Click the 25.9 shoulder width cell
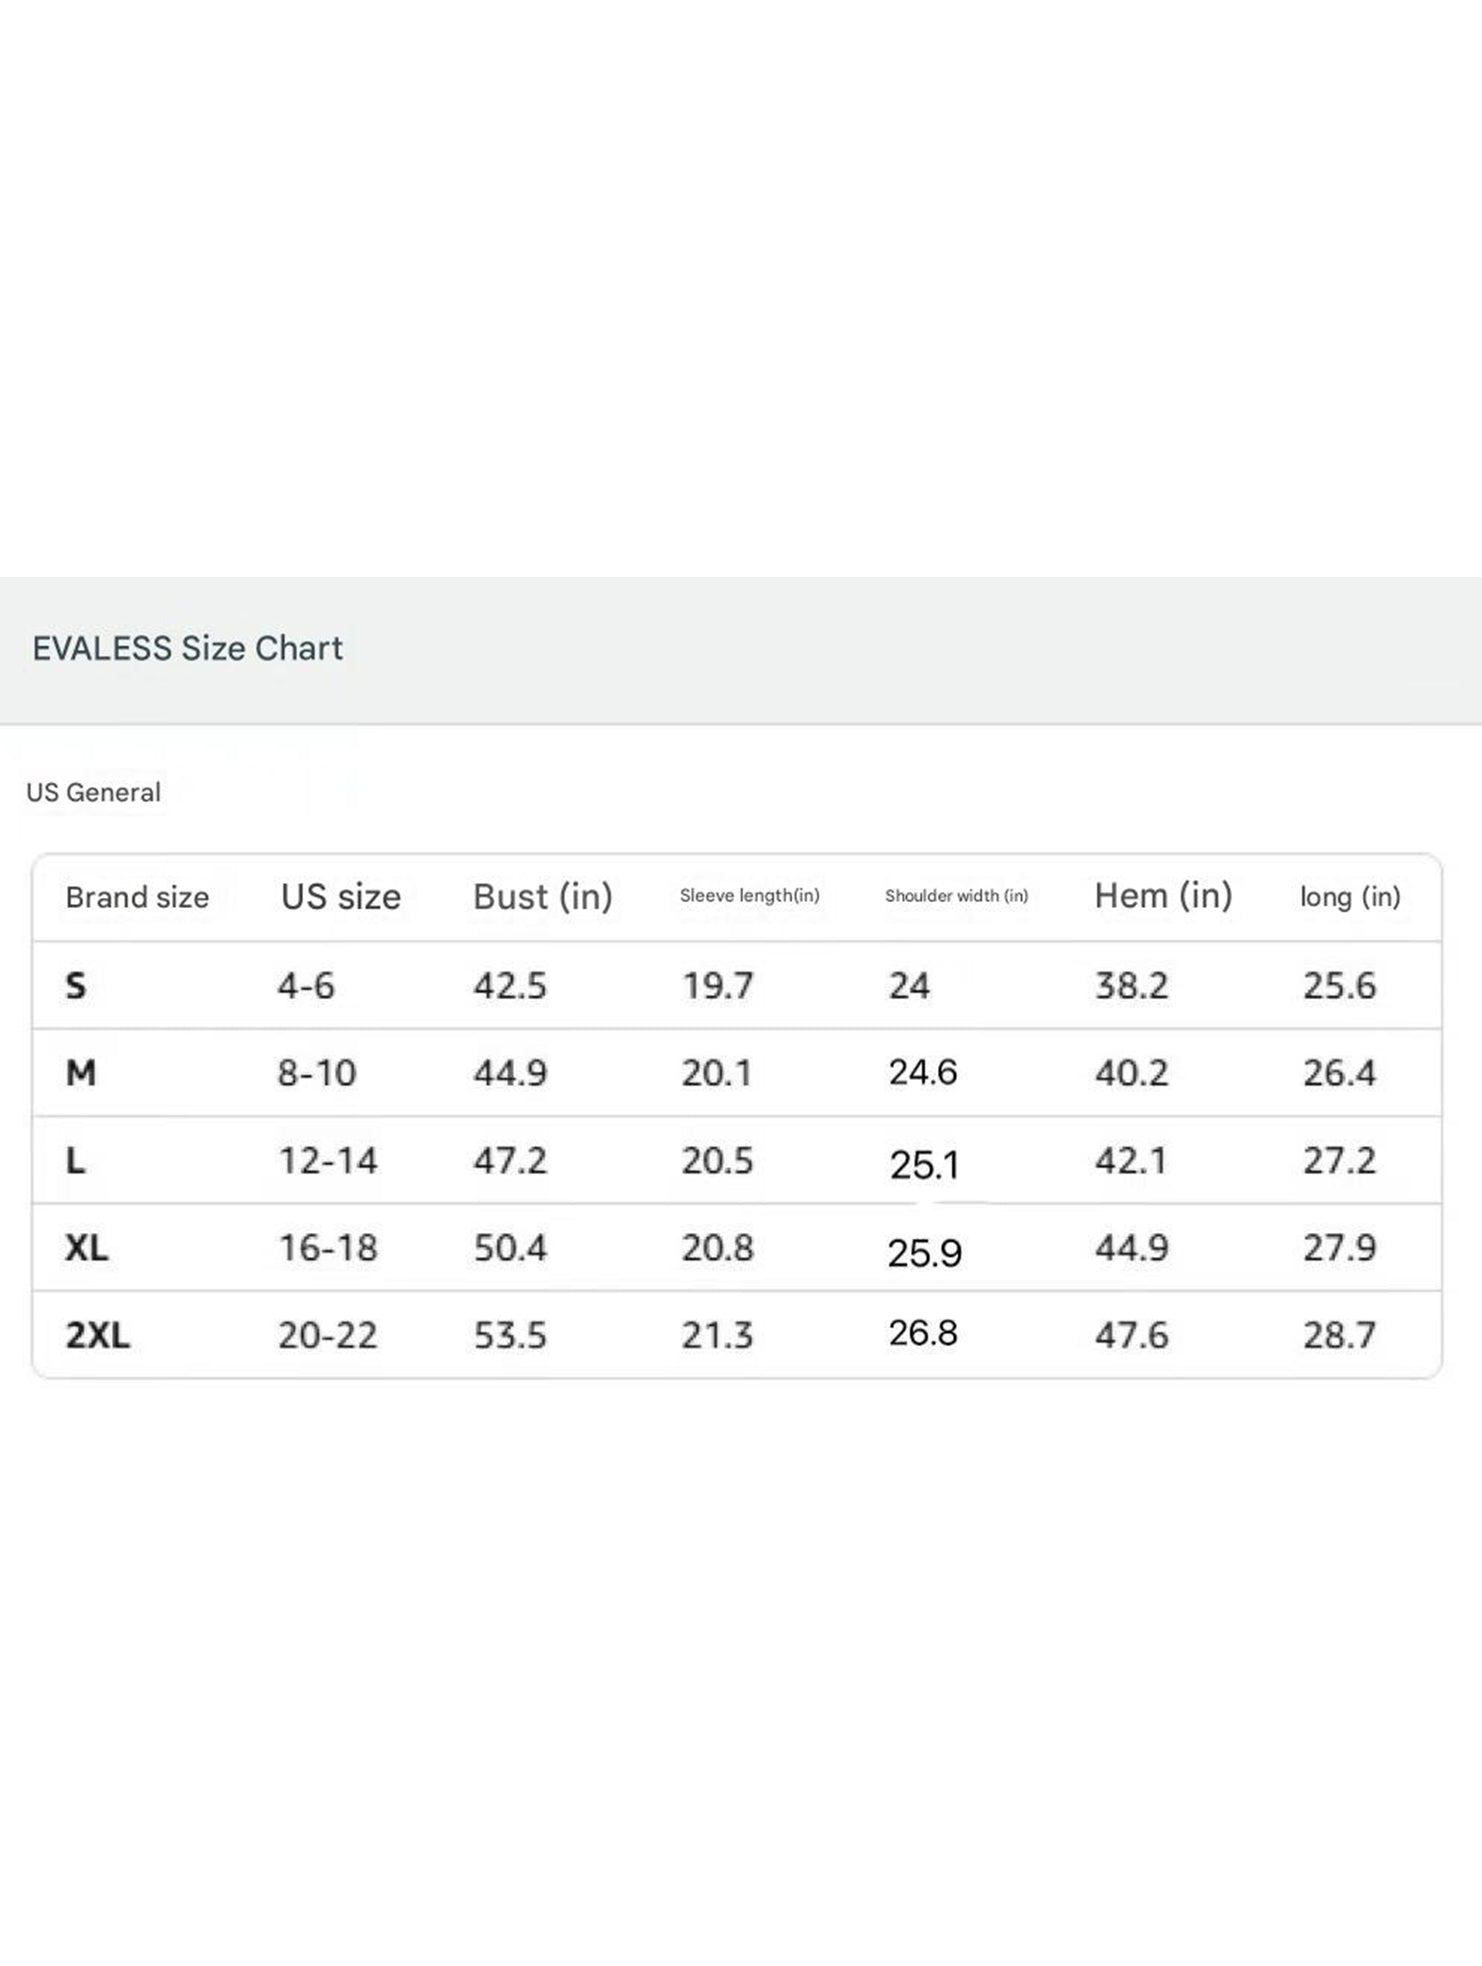 [924, 1252]
